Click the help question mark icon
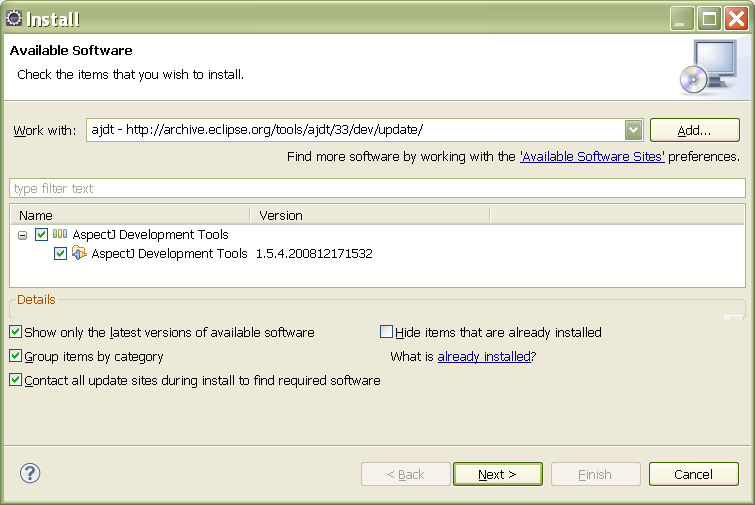Viewport: 755px width, 505px height. [30, 474]
